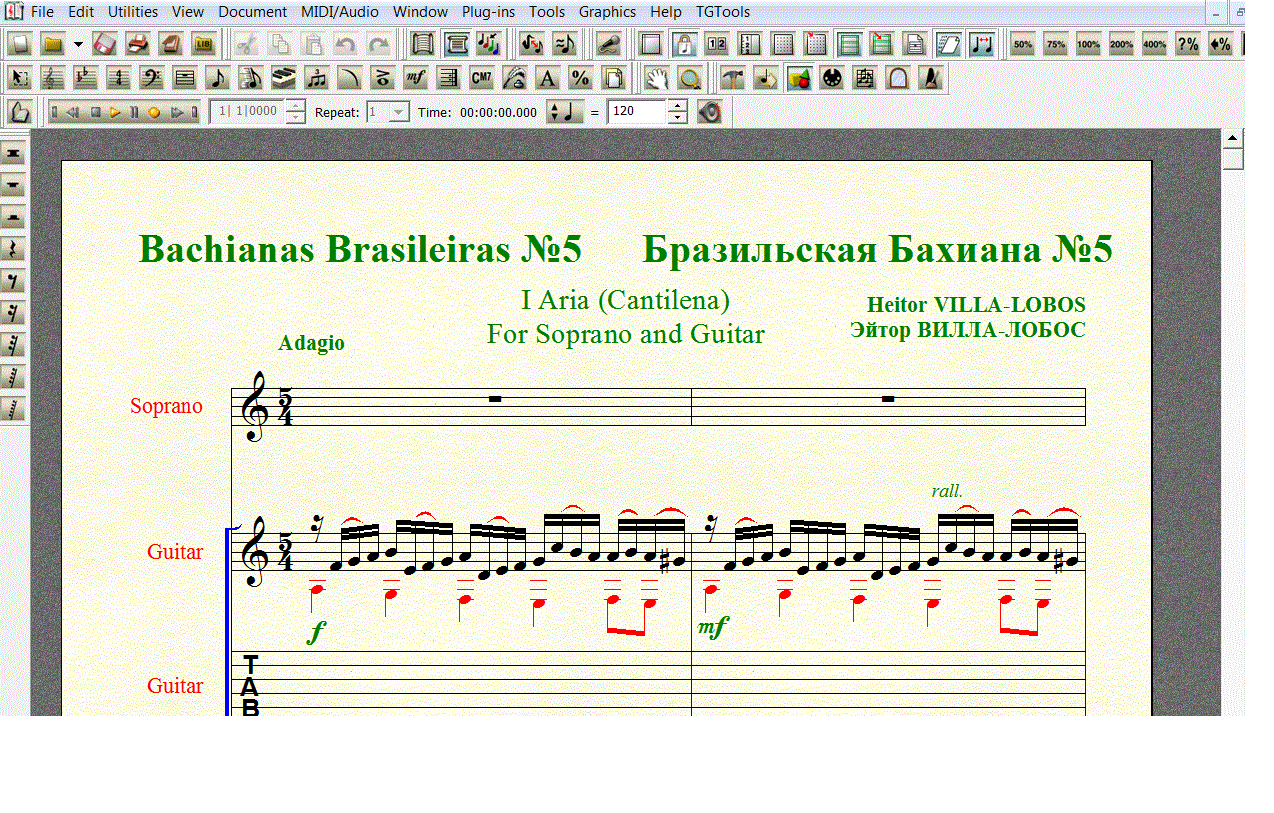Click the tempo field showing 120

click(636, 112)
